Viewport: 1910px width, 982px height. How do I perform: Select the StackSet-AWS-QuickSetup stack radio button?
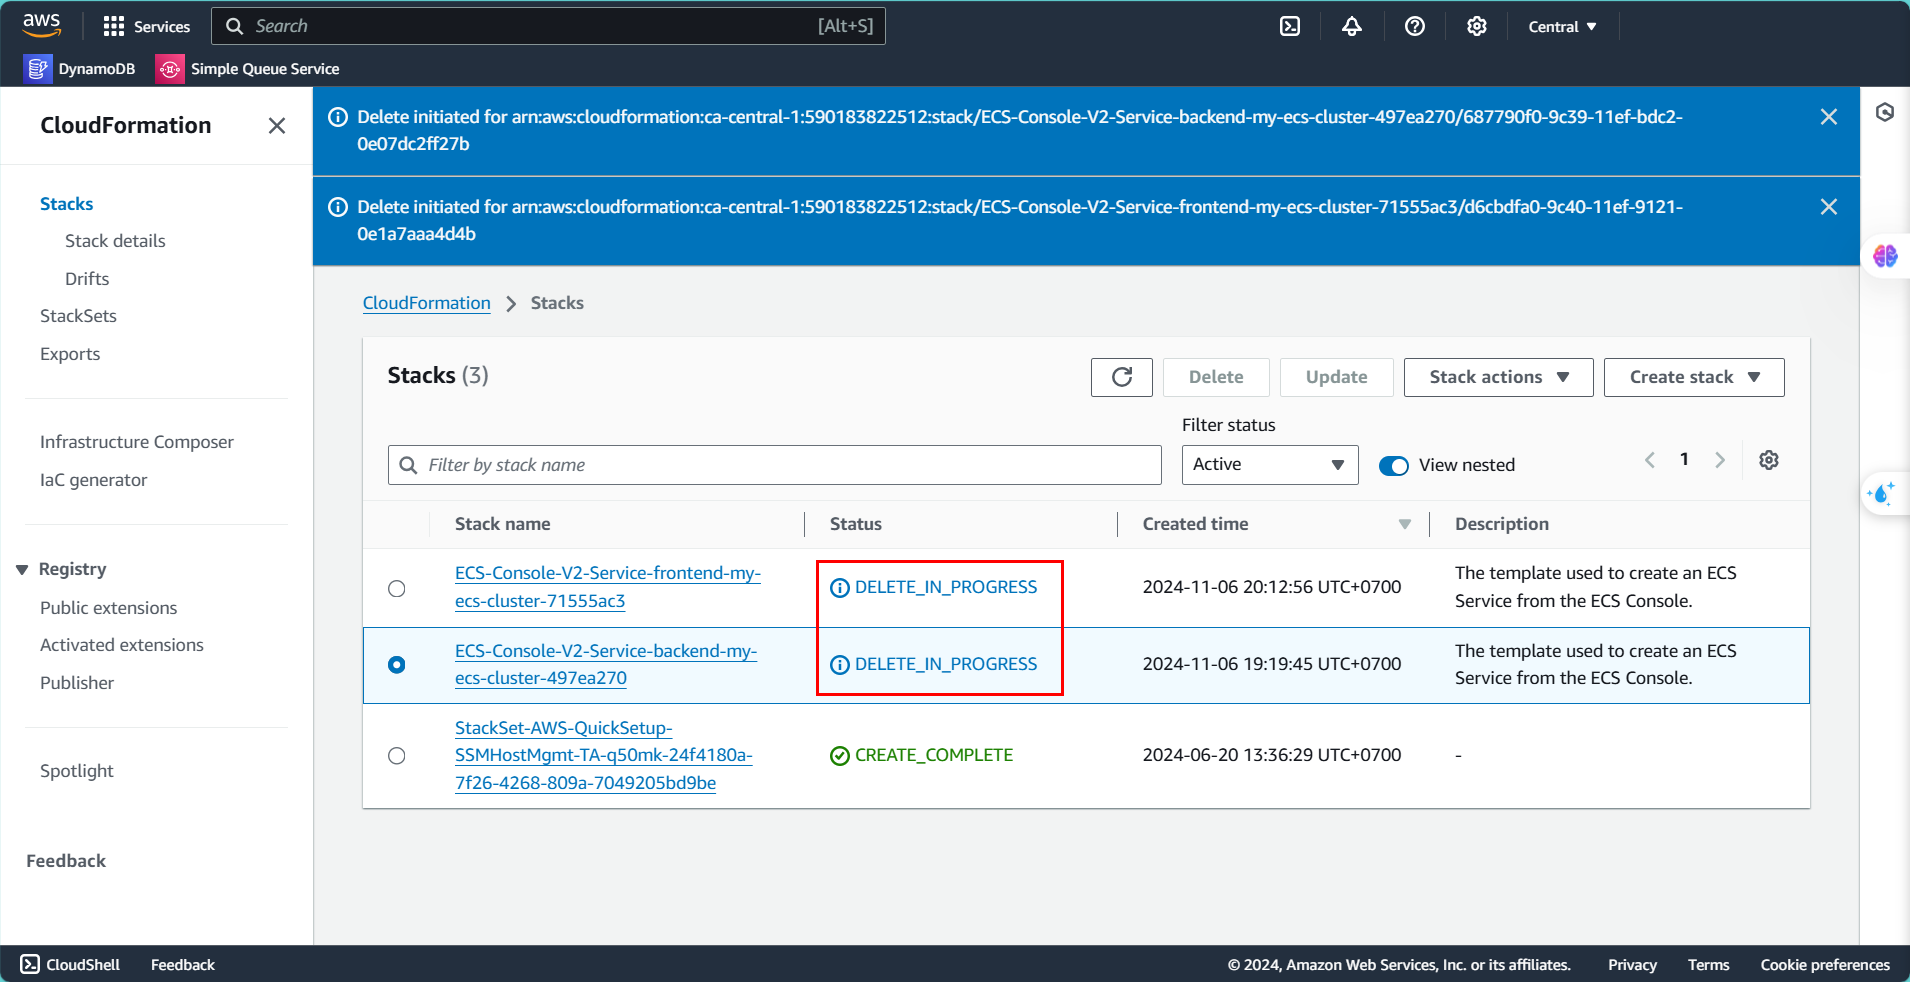pyautogui.click(x=397, y=755)
